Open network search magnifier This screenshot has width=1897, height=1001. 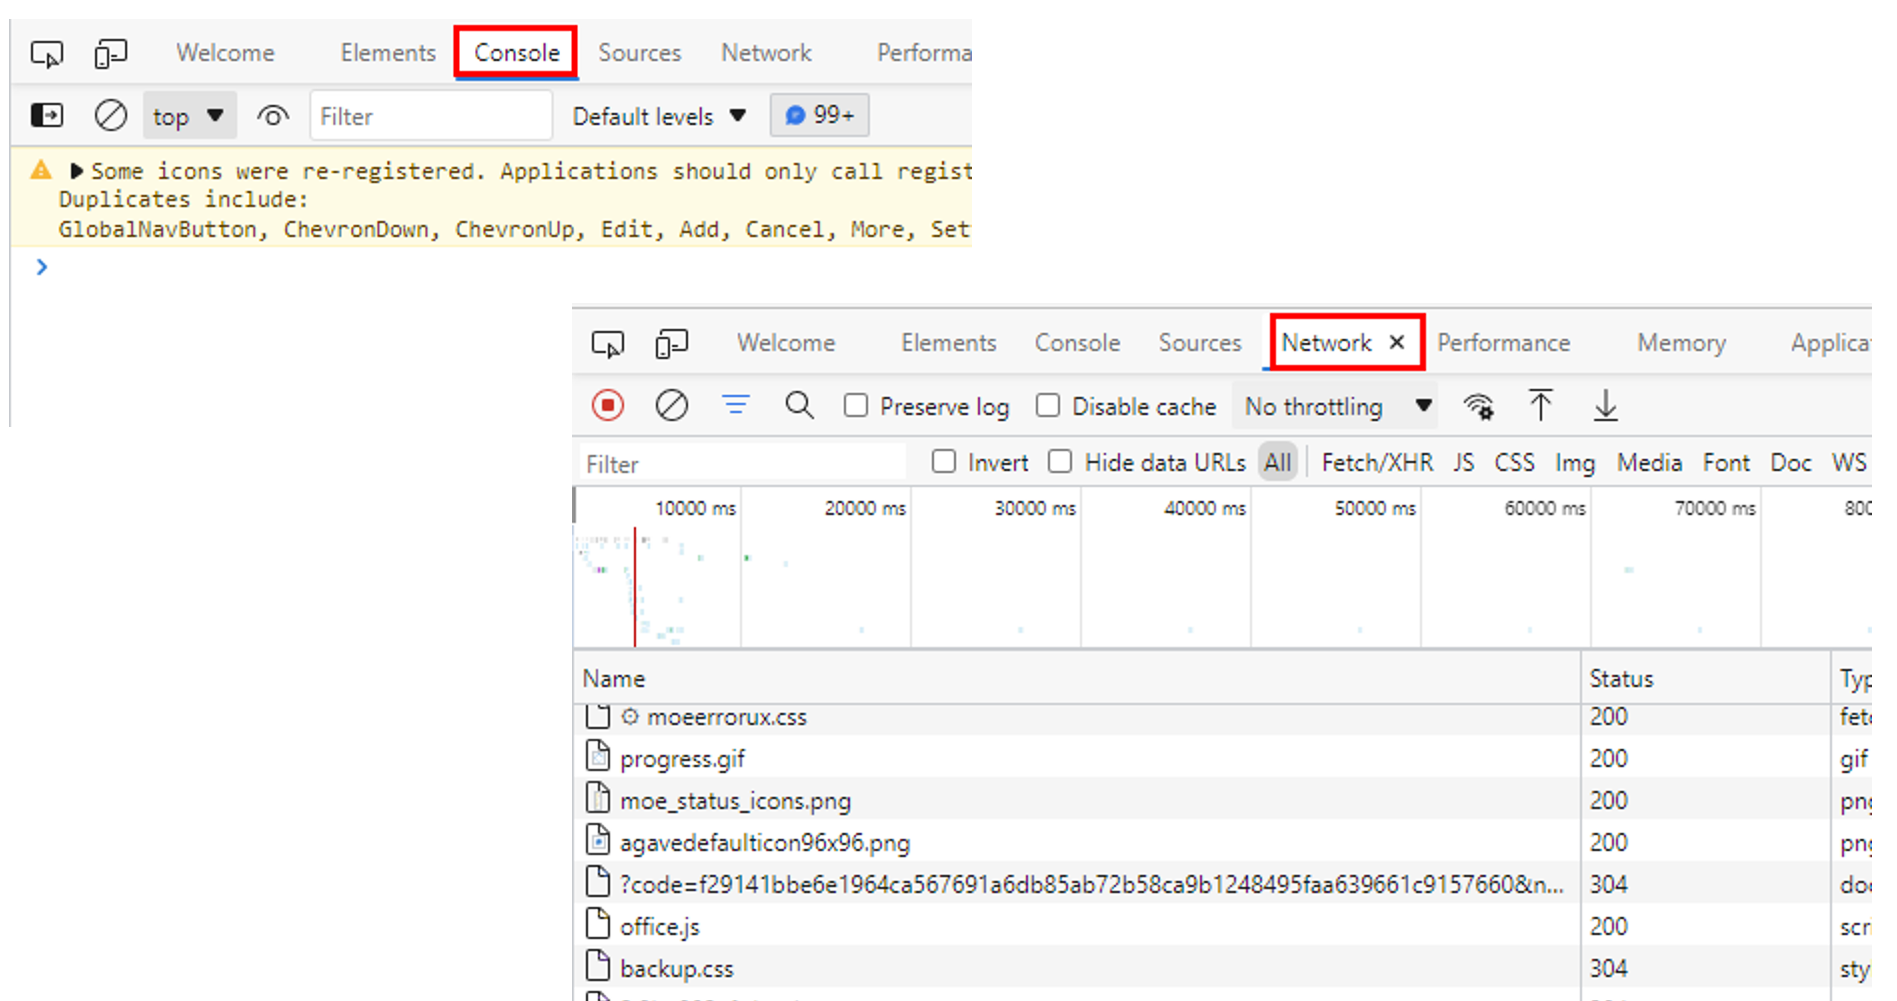(x=799, y=406)
